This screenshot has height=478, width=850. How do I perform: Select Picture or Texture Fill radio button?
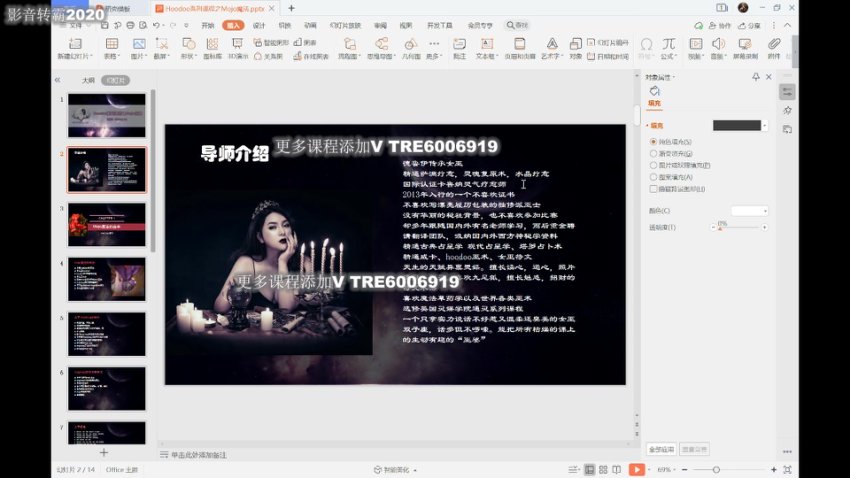pyautogui.click(x=653, y=165)
